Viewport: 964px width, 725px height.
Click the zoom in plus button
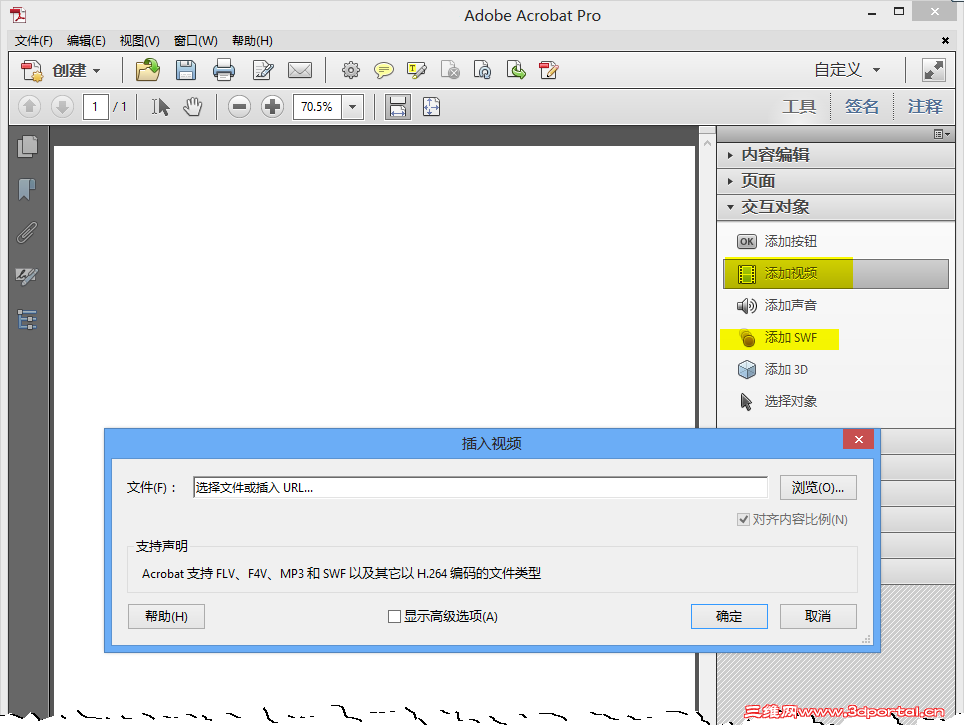tap(272, 107)
